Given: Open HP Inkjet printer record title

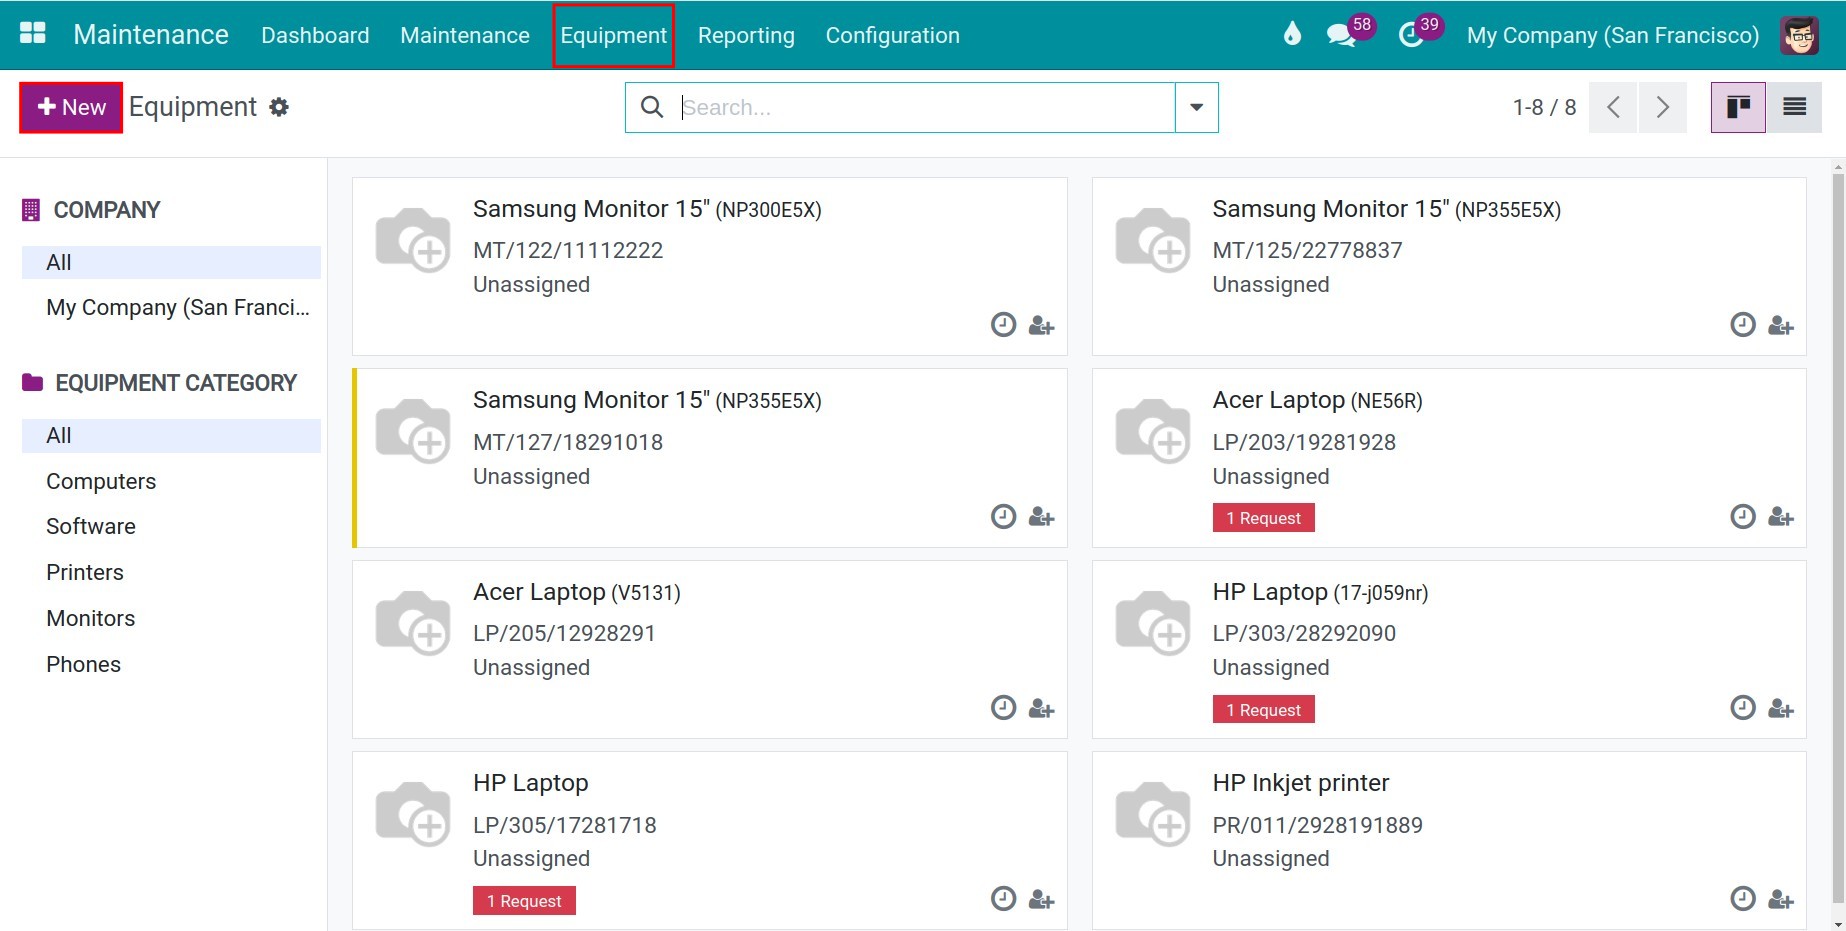Looking at the screenshot, I should pyautogui.click(x=1301, y=783).
